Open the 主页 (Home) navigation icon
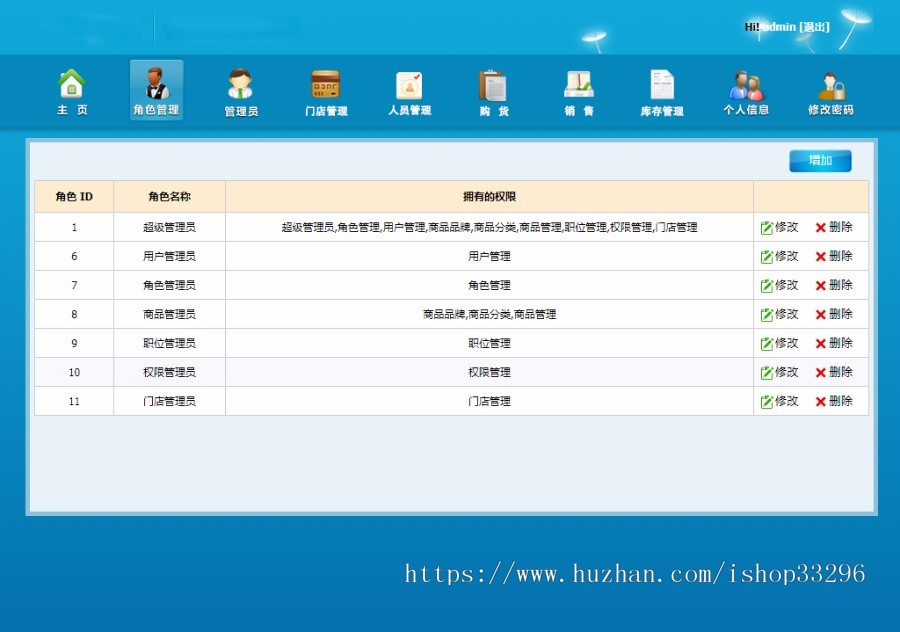This screenshot has height=632, width=900. [x=70, y=91]
